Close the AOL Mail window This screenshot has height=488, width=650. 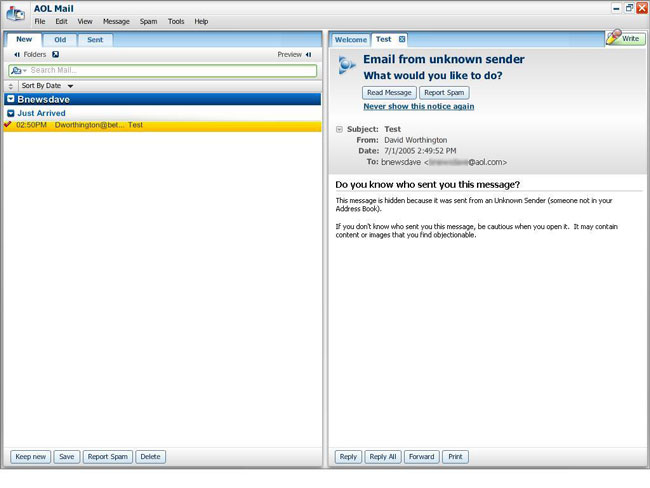click(x=642, y=8)
